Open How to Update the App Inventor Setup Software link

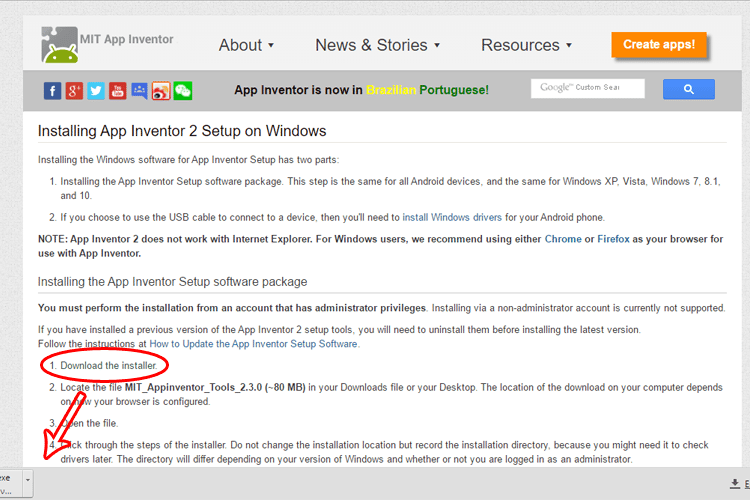[x=254, y=344]
